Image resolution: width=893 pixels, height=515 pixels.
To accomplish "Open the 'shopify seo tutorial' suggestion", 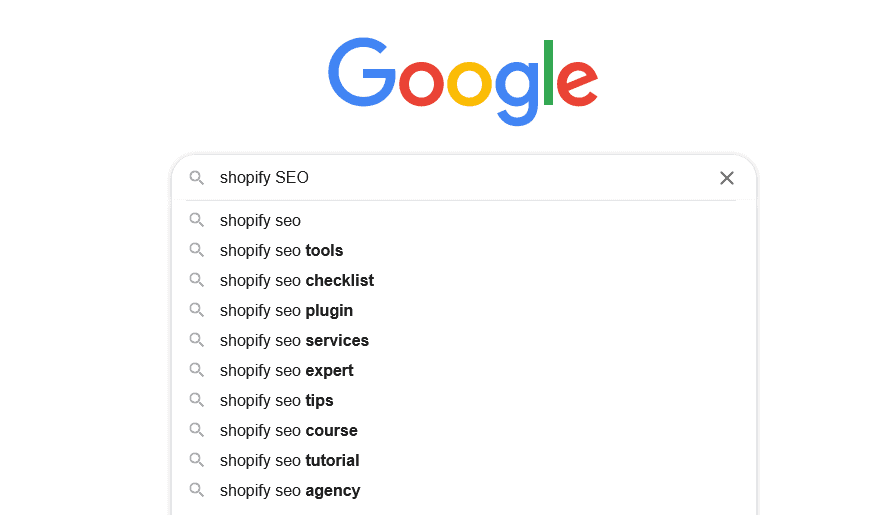I will [x=464, y=460].
